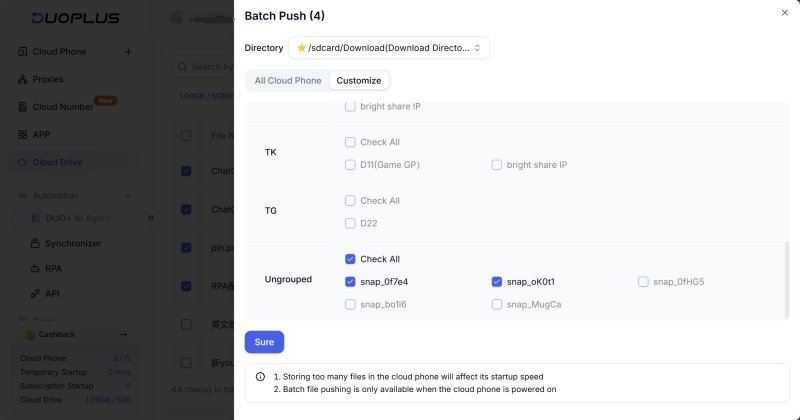Image resolution: width=800 pixels, height=420 pixels.
Task: Toggle the select-all files header checkbox
Action: pos(186,136)
